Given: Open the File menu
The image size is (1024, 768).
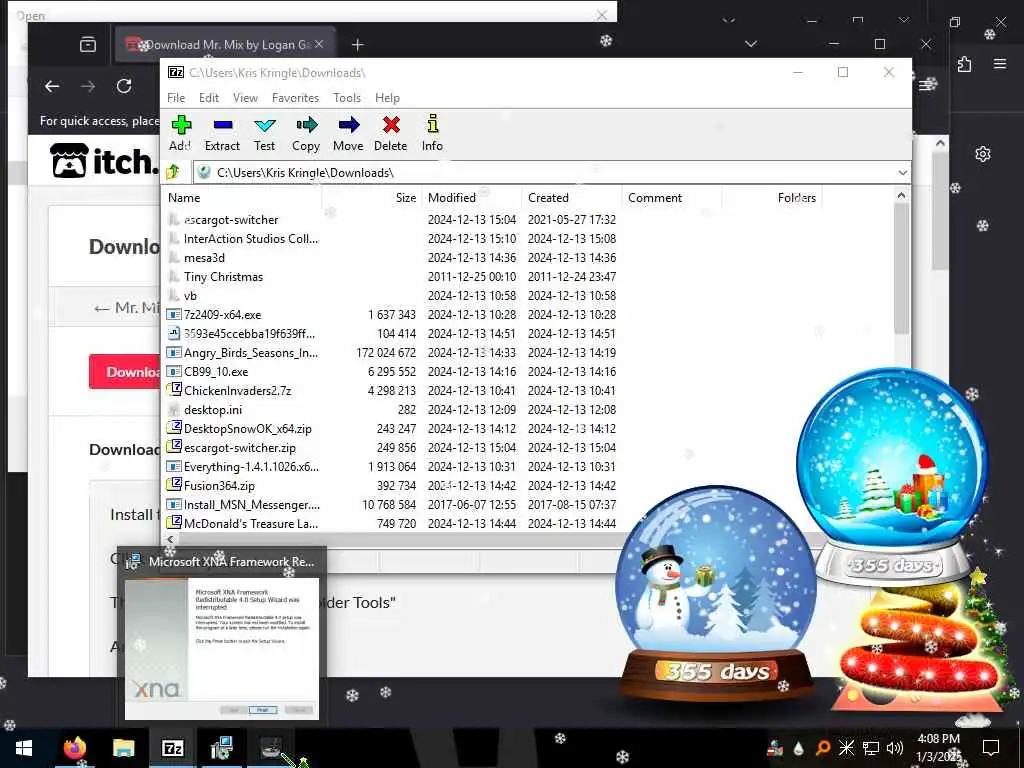Looking at the screenshot, I should click(176, 98).
